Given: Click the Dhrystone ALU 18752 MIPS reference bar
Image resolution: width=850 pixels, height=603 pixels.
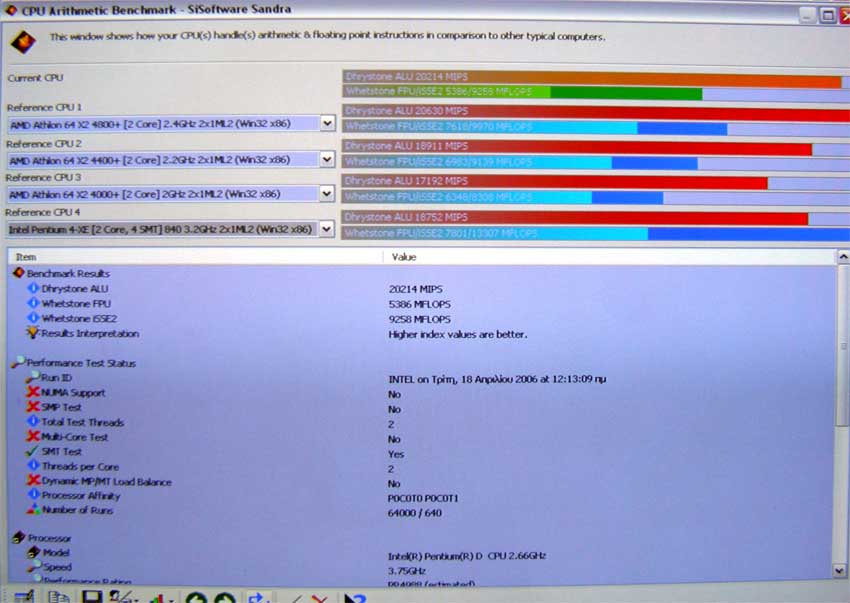Looking at the screenshot, I should click(575, 217).
